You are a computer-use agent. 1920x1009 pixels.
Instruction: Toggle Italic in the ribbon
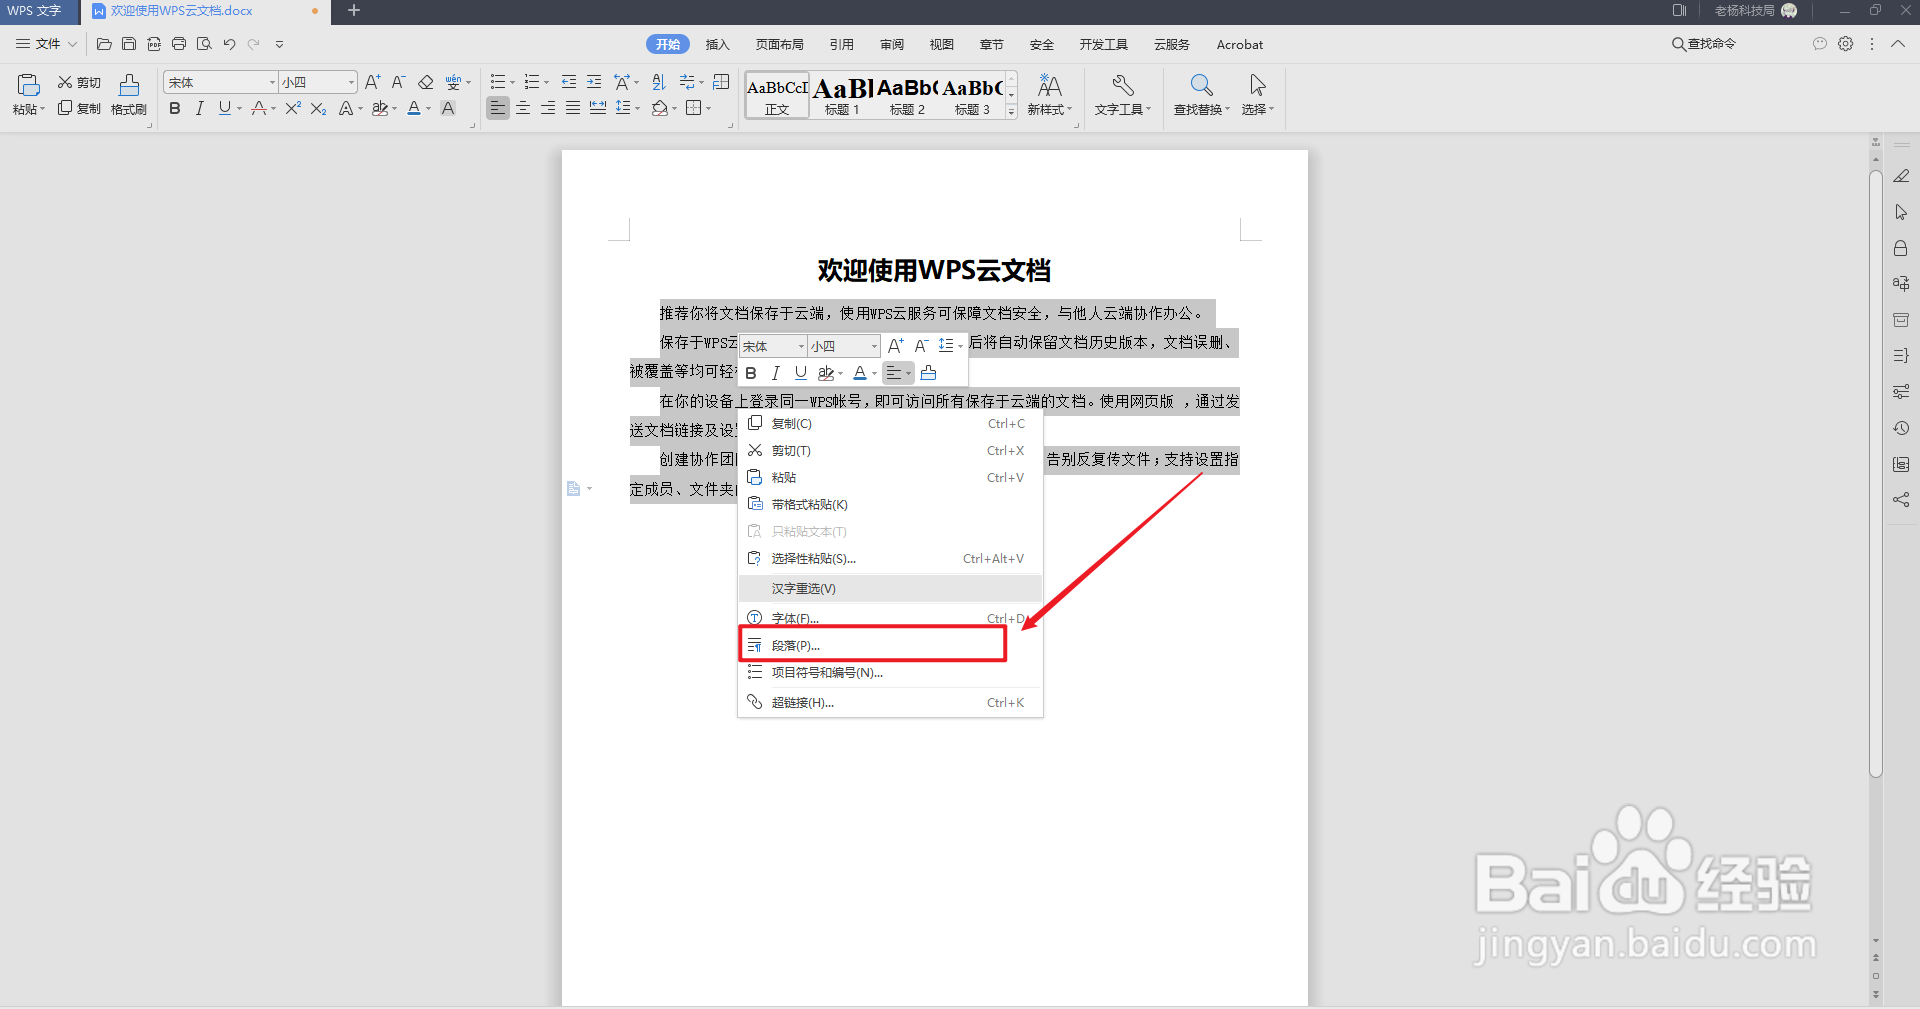(199, 108)
